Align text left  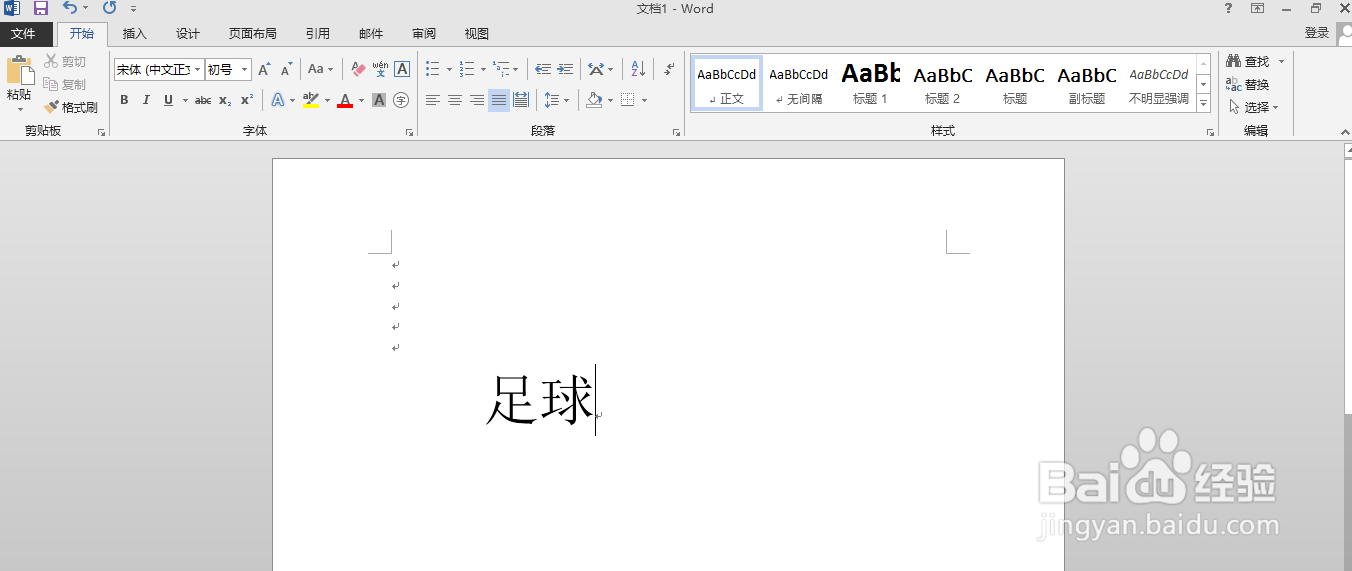(433, 100)
